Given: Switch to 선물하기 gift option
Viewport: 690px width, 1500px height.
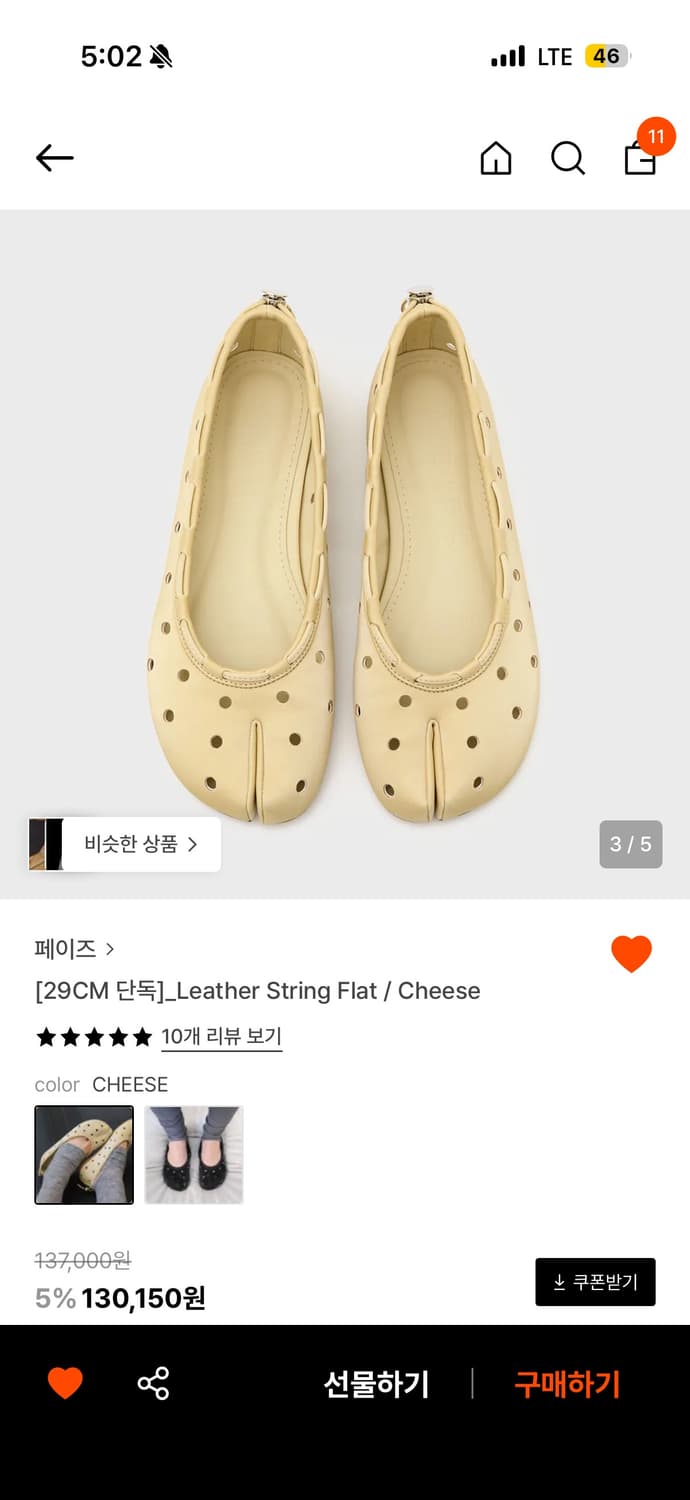Looking at the screenshot, I should 375,1383.
